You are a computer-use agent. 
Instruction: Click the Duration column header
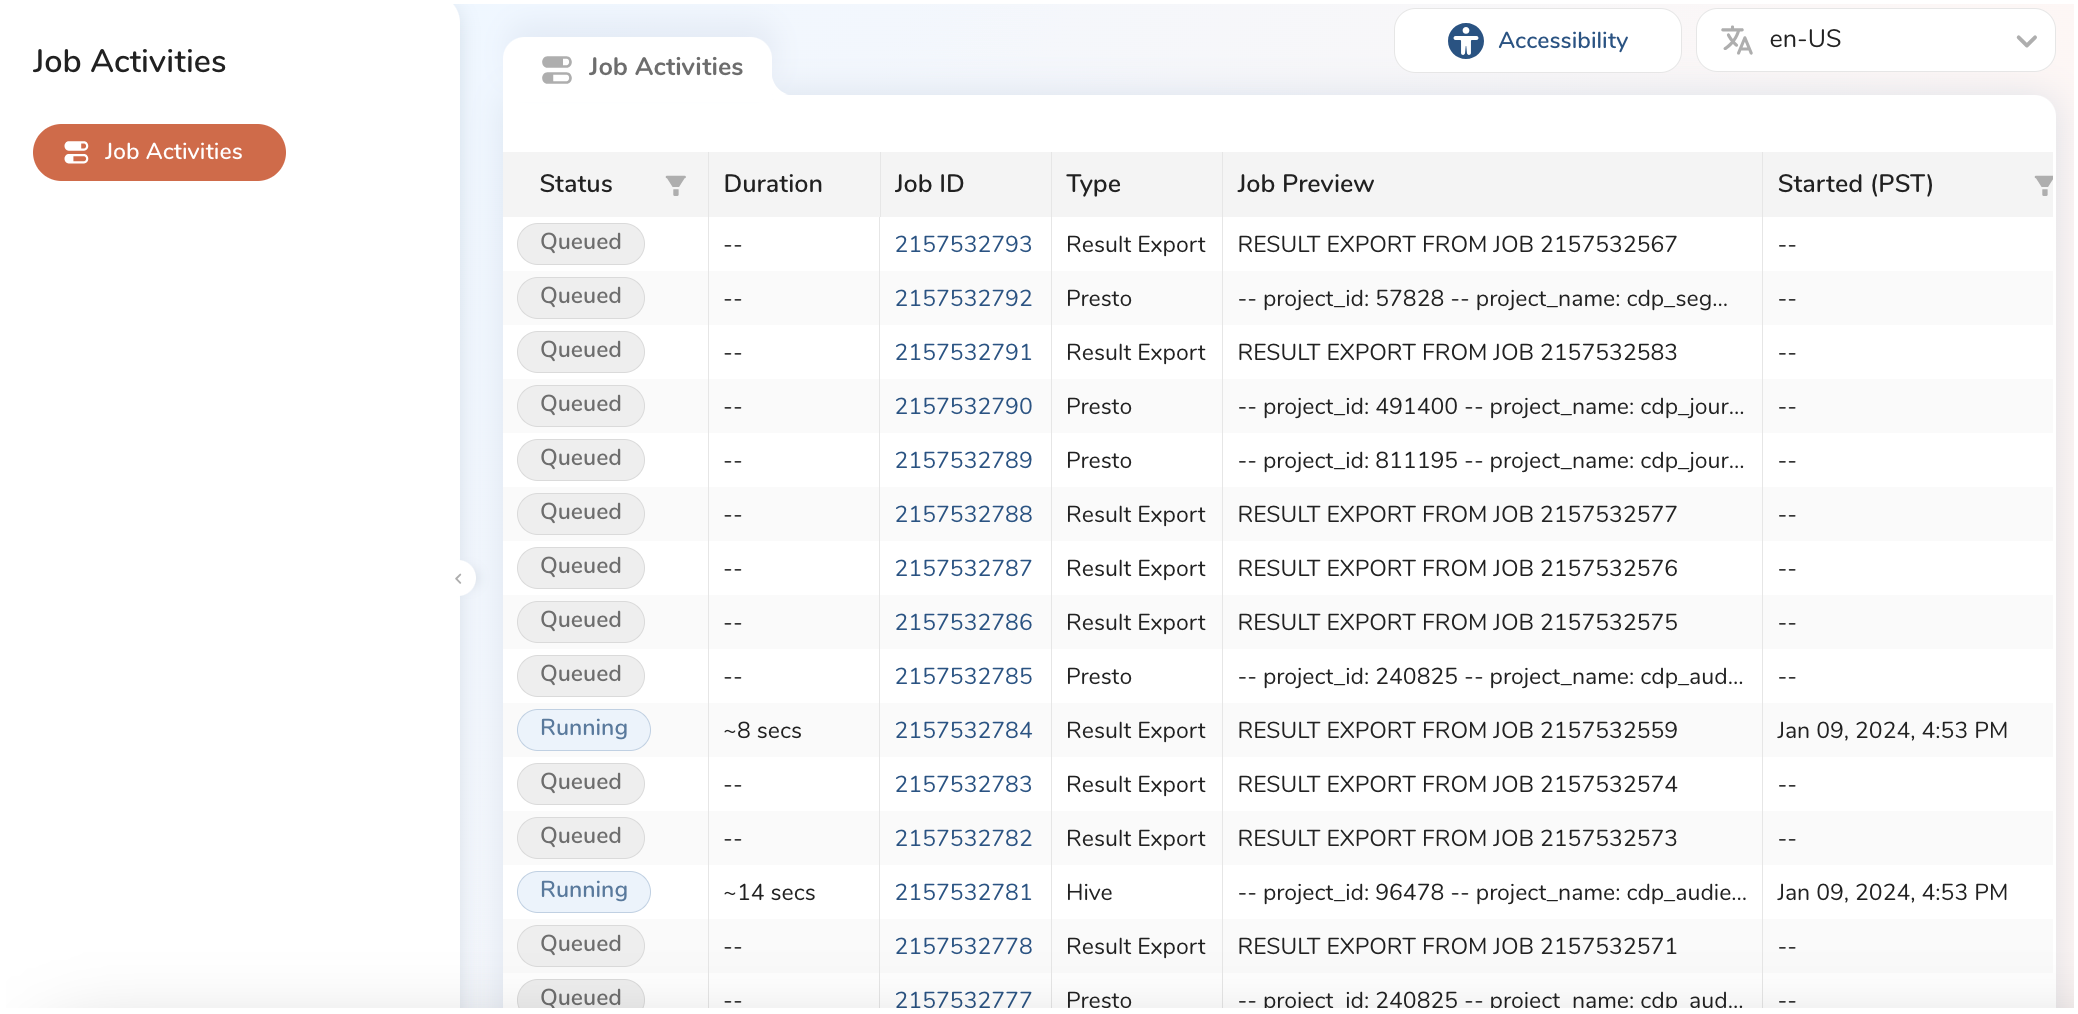pos(772,183)
